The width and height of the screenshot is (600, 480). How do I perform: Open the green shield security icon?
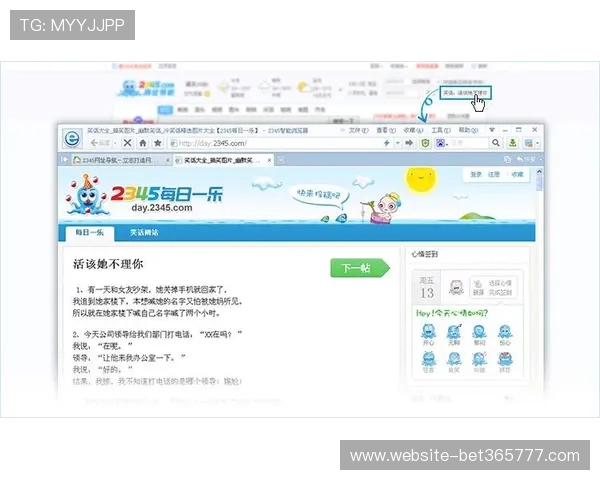[x=425, y=143]
